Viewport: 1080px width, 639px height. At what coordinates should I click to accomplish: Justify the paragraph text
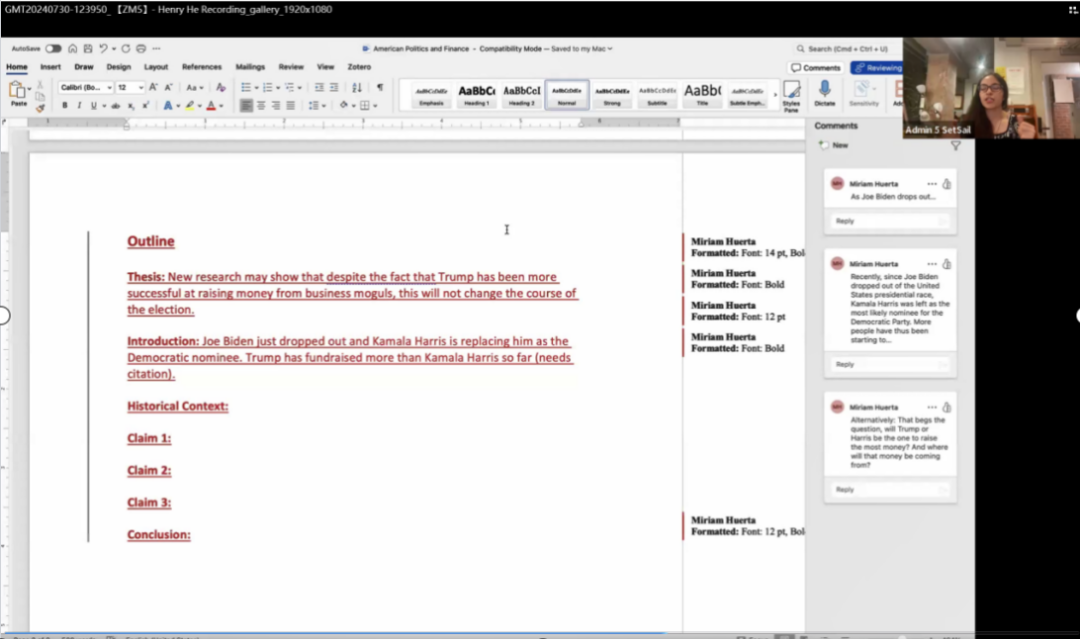(291, 105)
